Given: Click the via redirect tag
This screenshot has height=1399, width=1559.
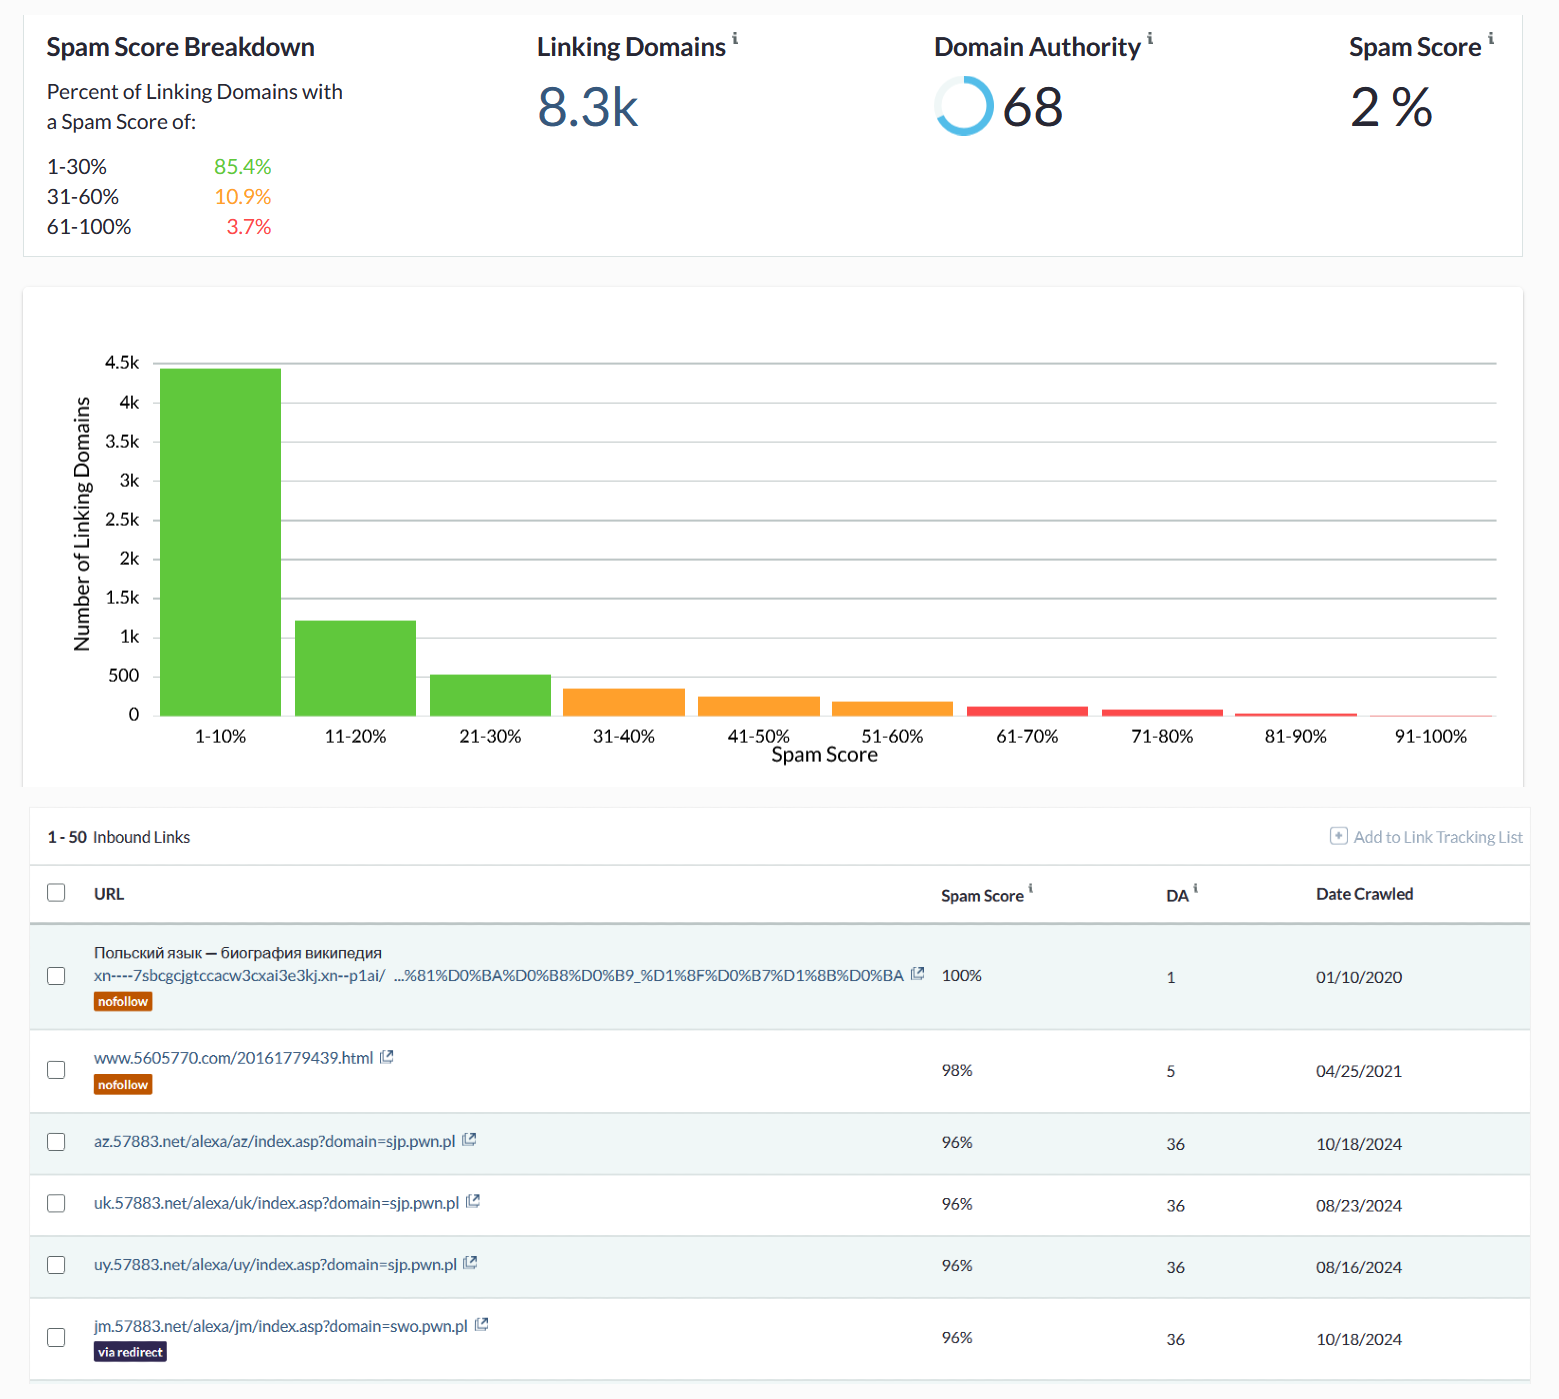Looking at the screenshot, I should click(x=130, y=1352).
